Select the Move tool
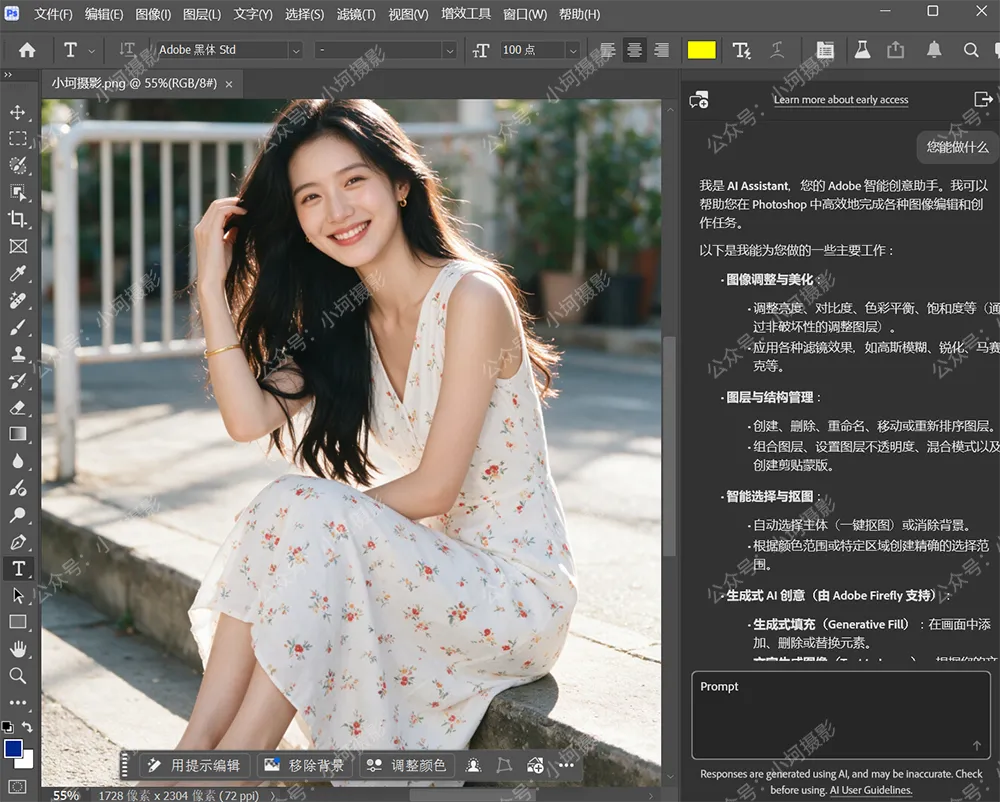Screen dimensions: 1000x802 pyautogui.click(x=18, y=112)
